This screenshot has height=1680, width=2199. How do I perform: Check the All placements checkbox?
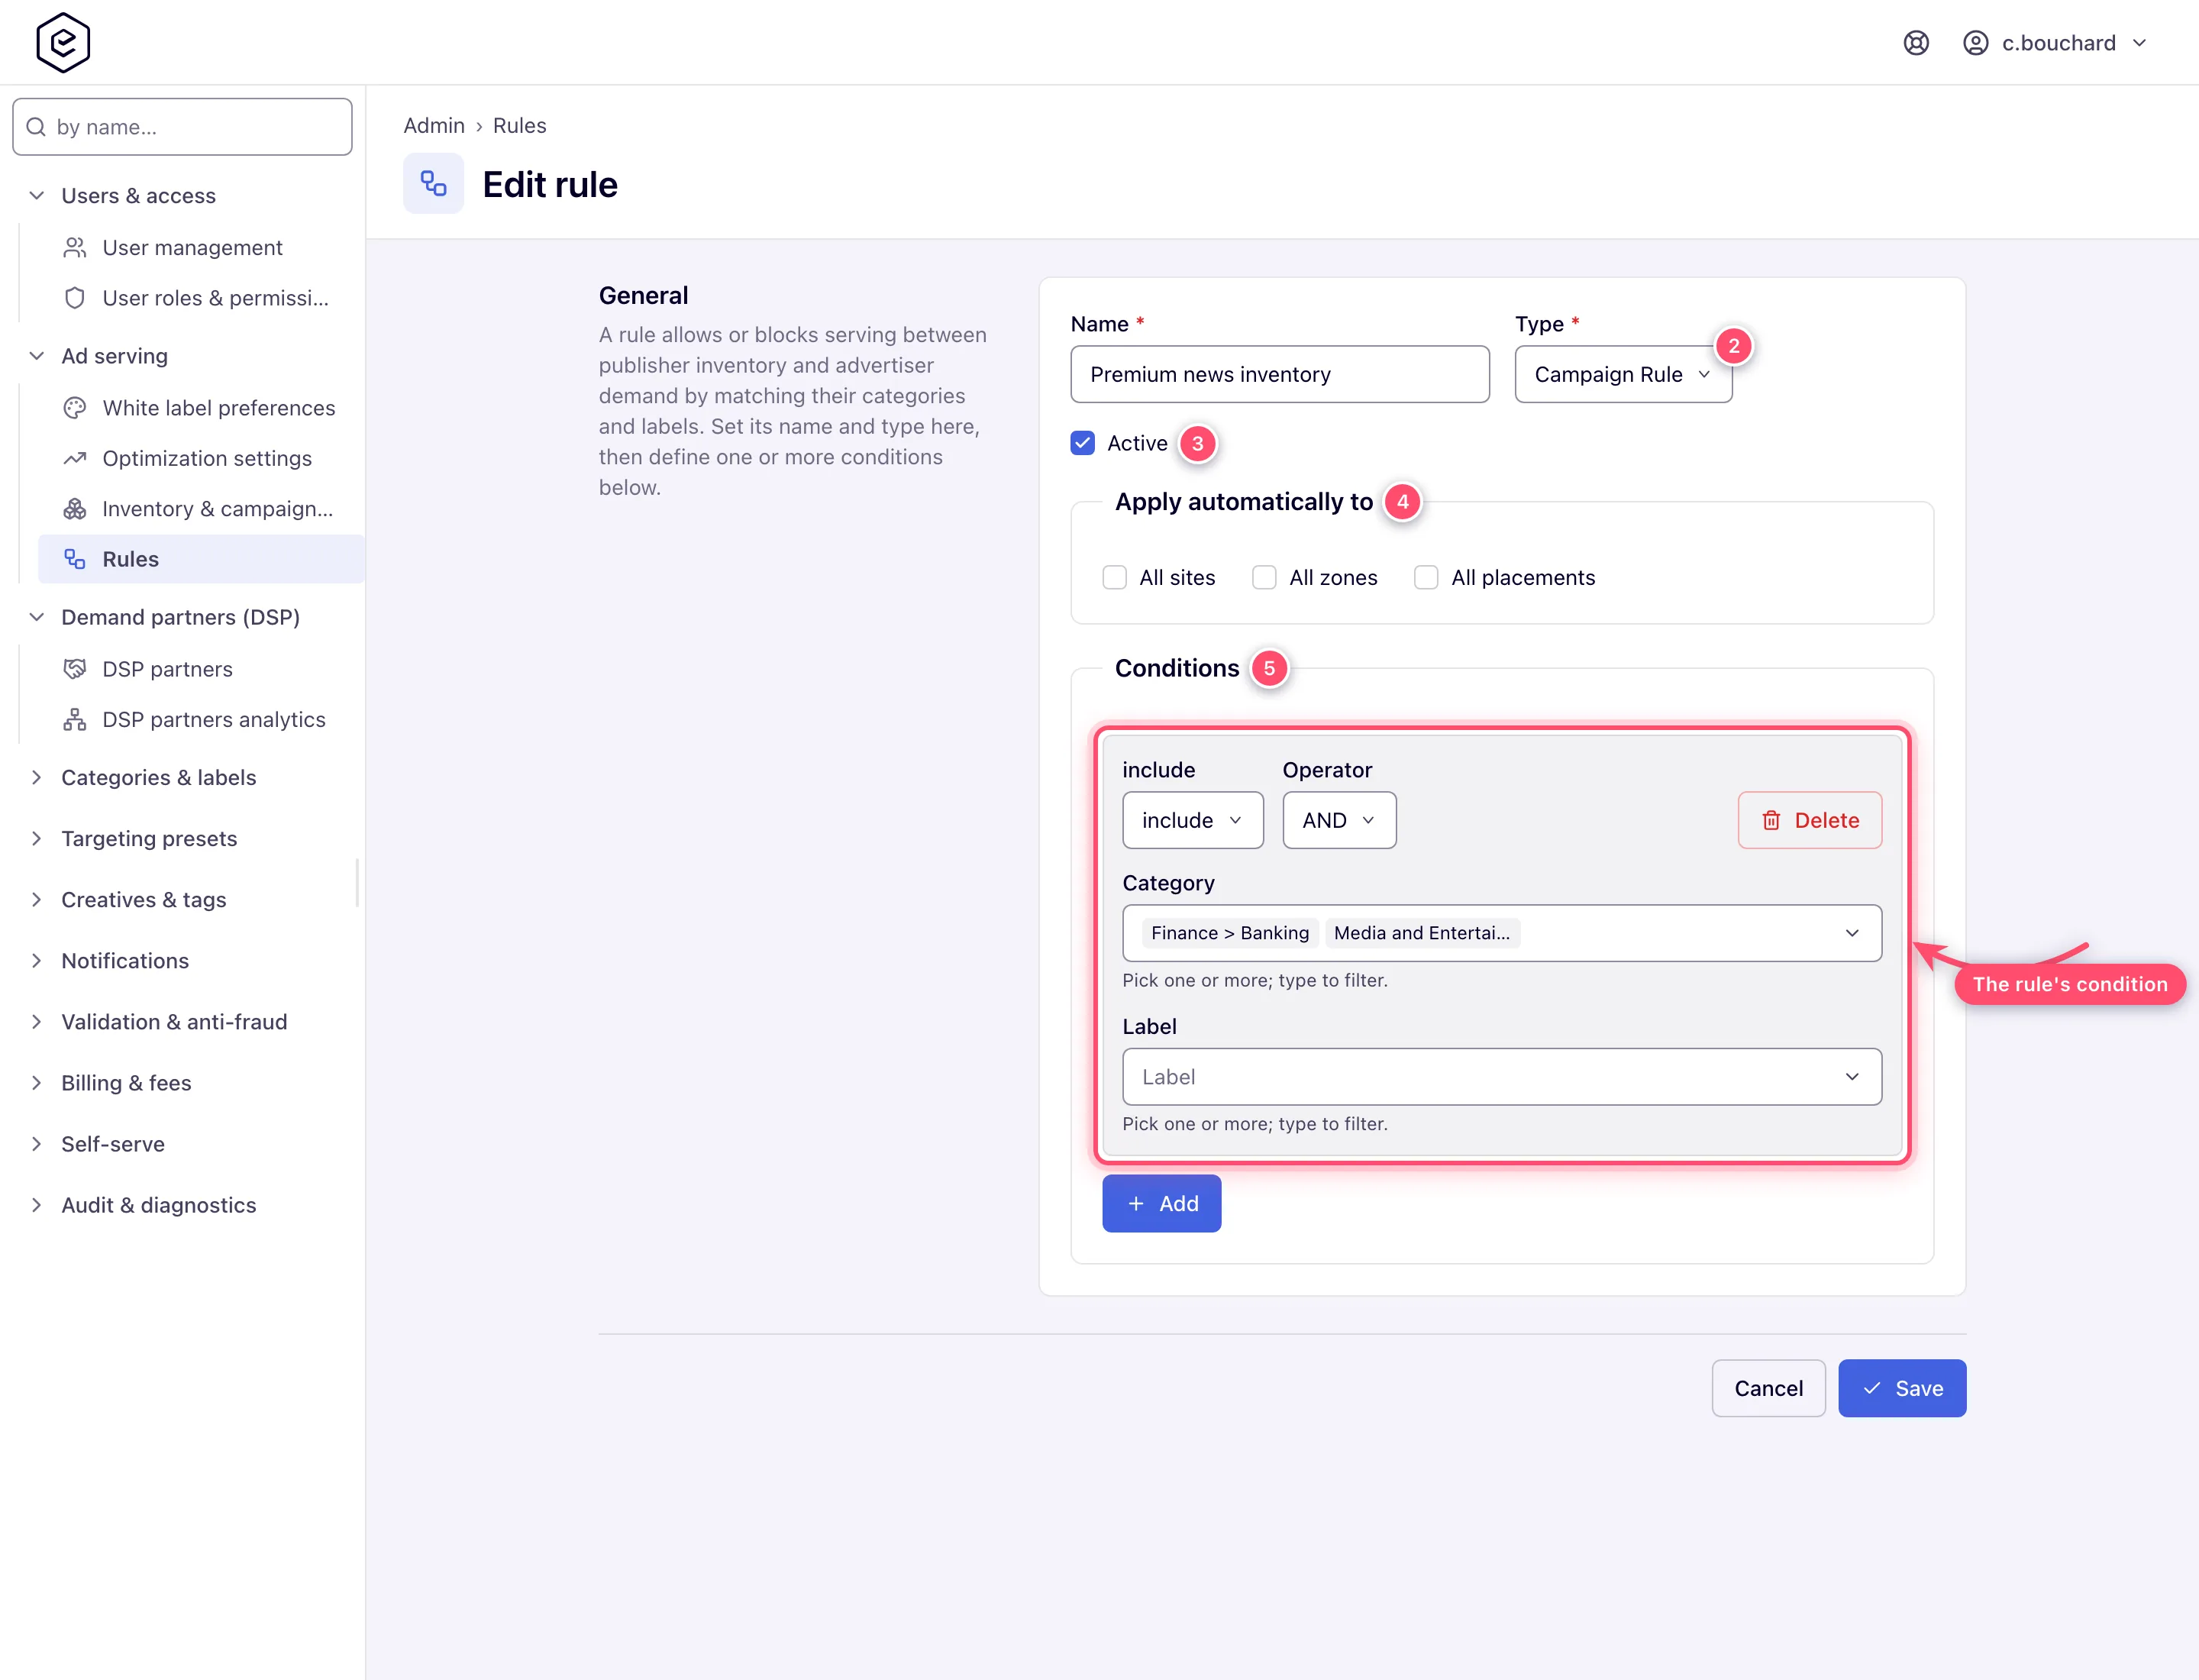1426,578
